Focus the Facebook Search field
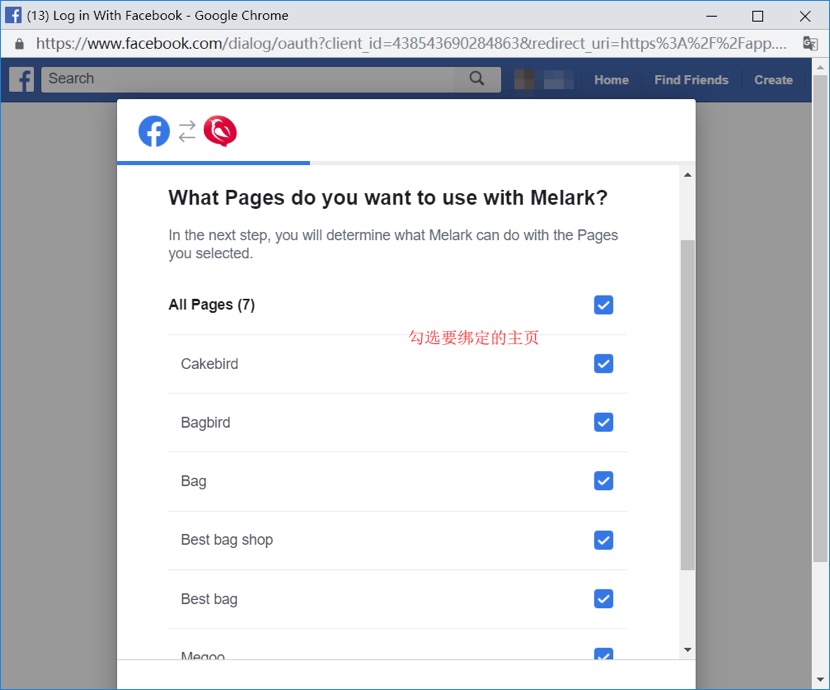 click(271, 79)
